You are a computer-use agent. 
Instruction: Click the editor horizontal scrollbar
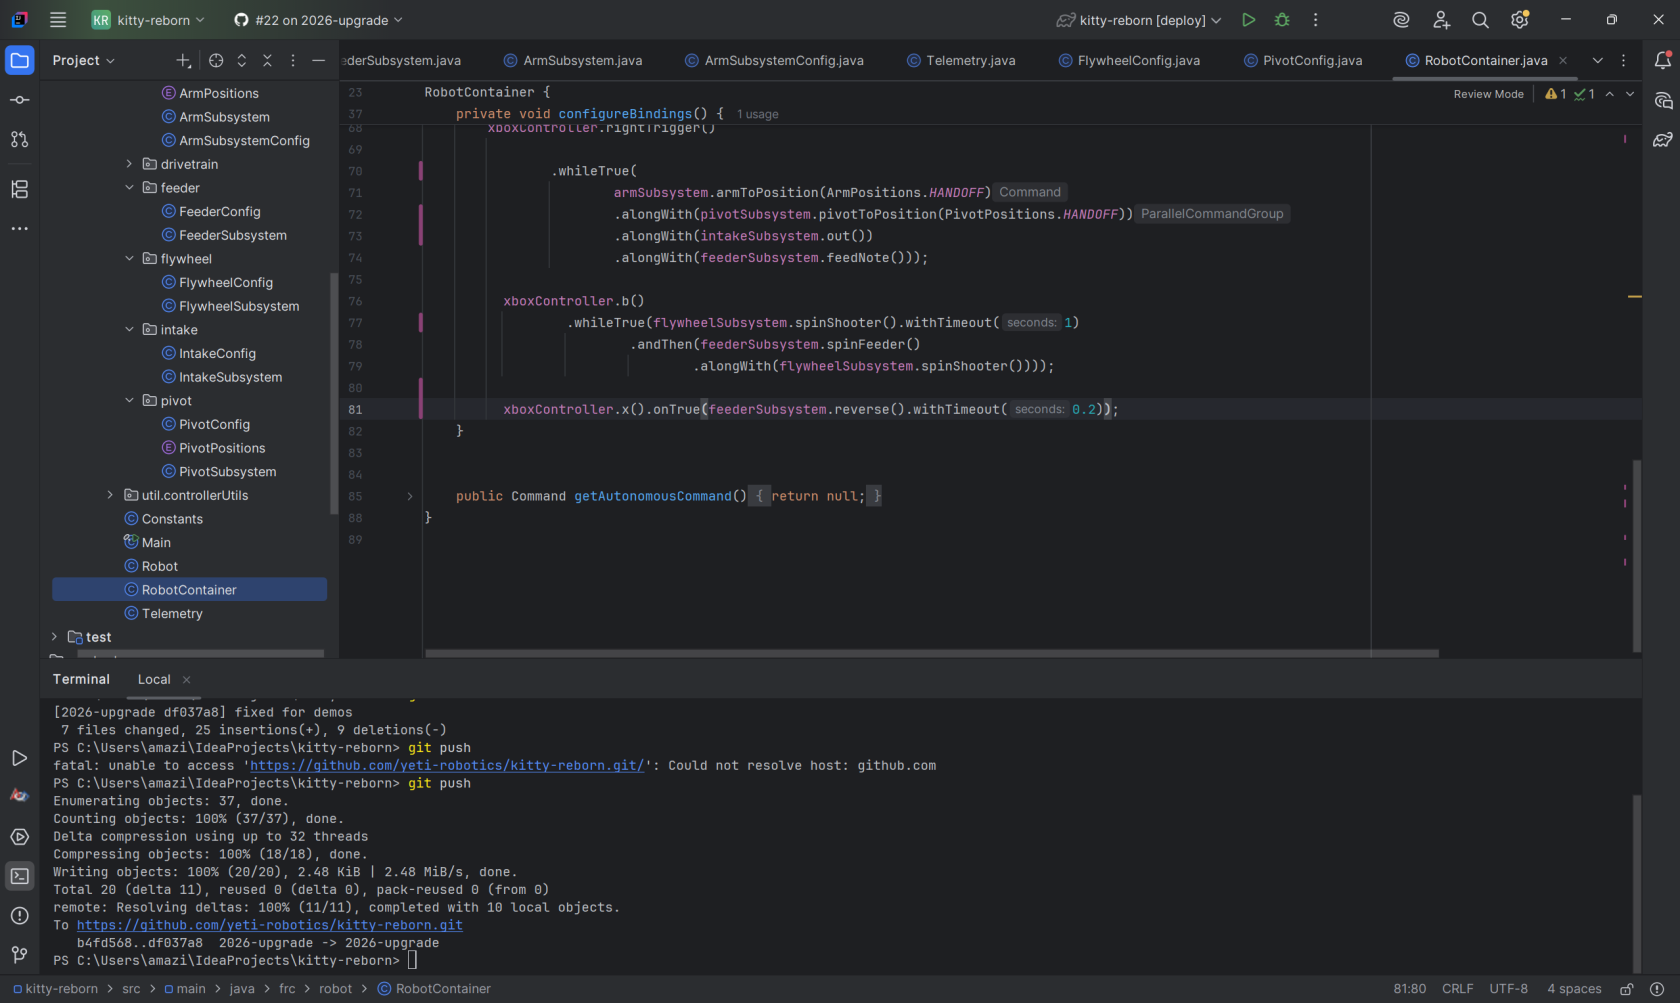(x=932, y=653)
